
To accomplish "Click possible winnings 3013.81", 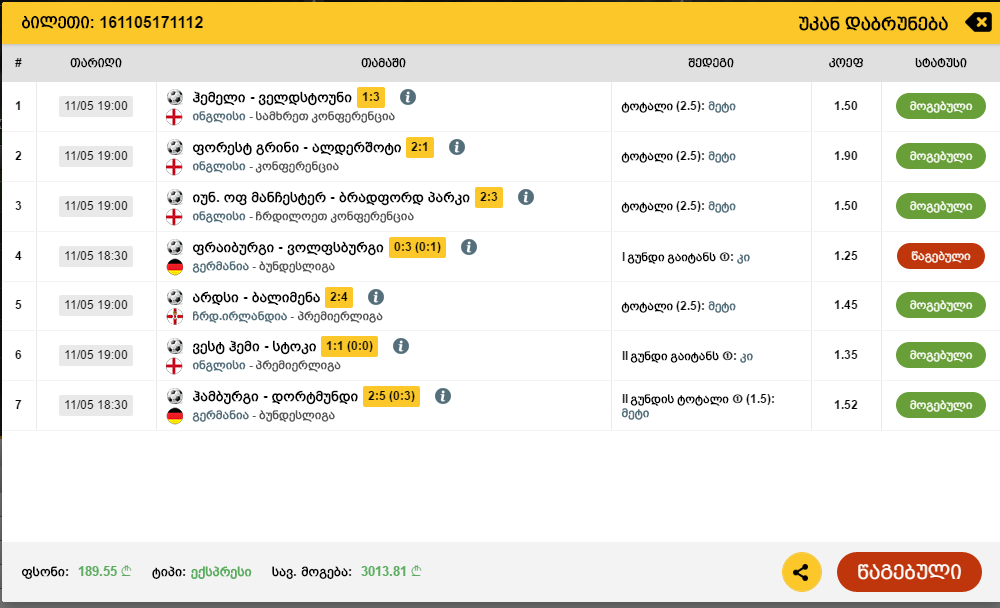I will (x=391, y=572).
